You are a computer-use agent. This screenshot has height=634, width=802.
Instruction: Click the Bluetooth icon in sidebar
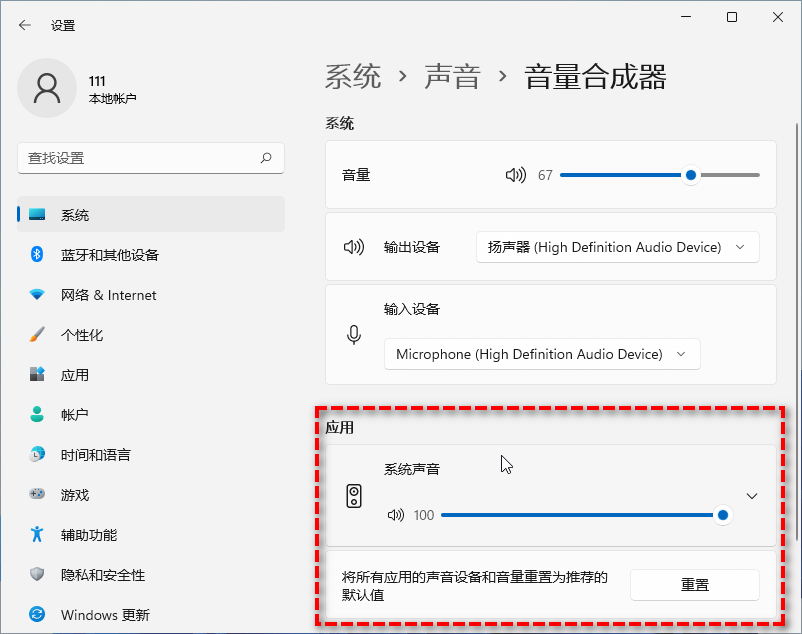(x=37, y=254)
